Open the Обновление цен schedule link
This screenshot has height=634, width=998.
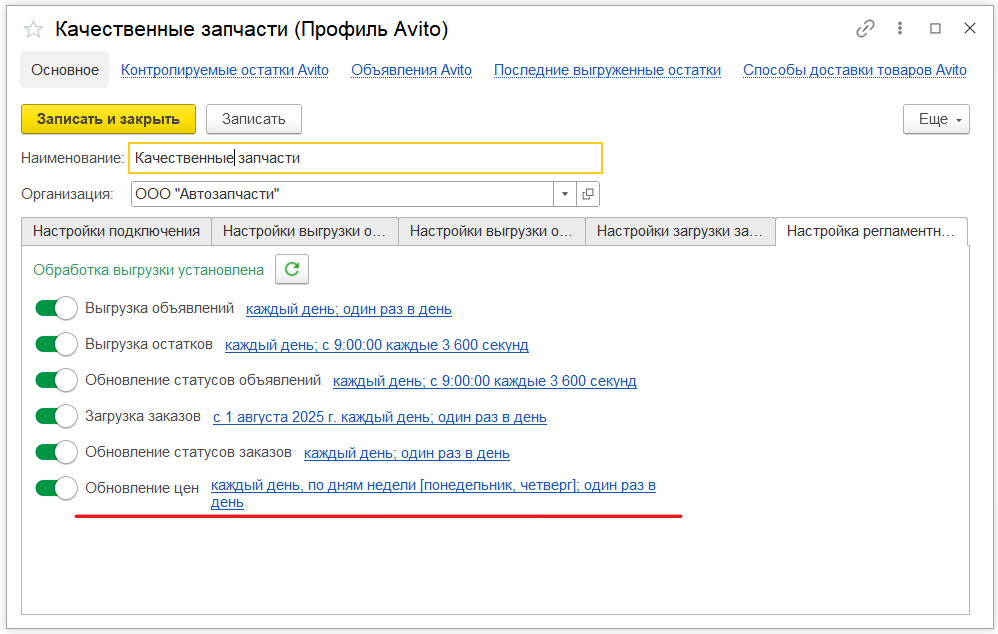coord(432,486)
